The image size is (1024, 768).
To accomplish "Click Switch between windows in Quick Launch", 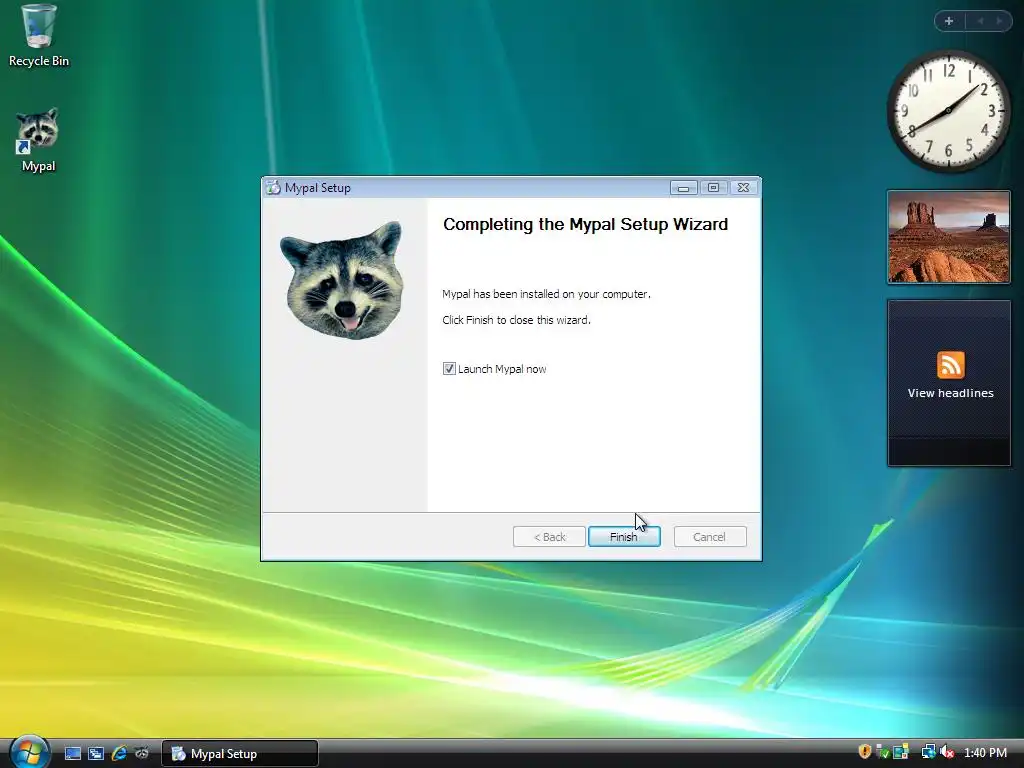I will pos(96,754).
